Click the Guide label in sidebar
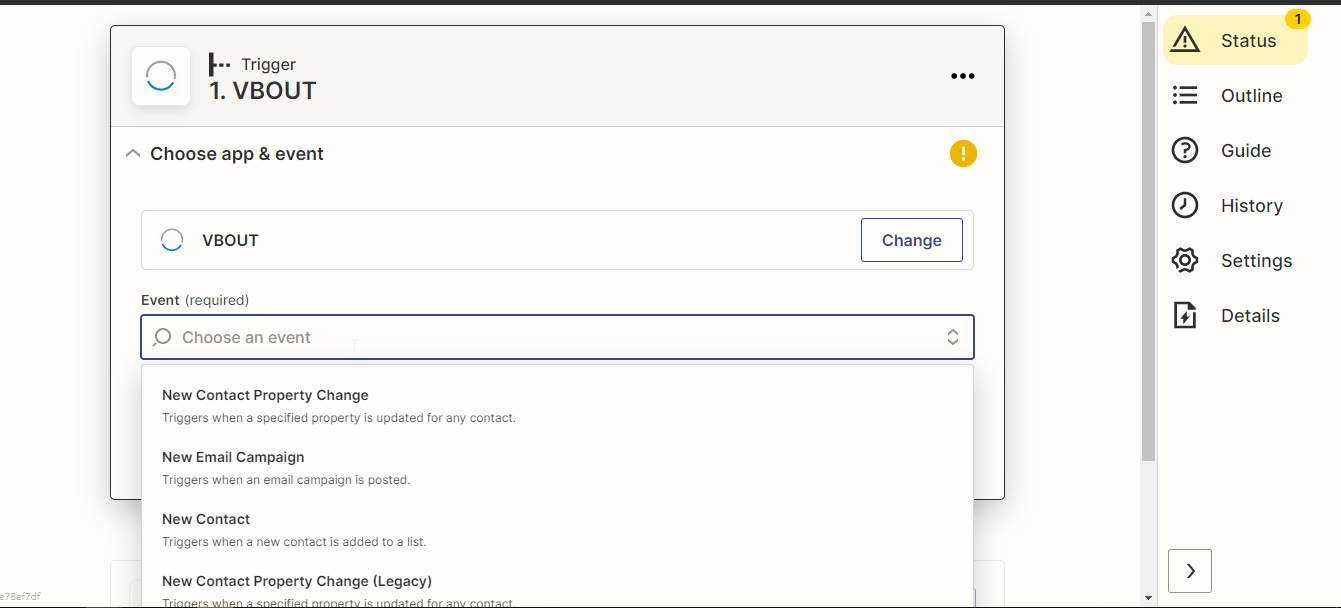The height and width of the screenshot is (608, 1341). (x=1246, y=151)
